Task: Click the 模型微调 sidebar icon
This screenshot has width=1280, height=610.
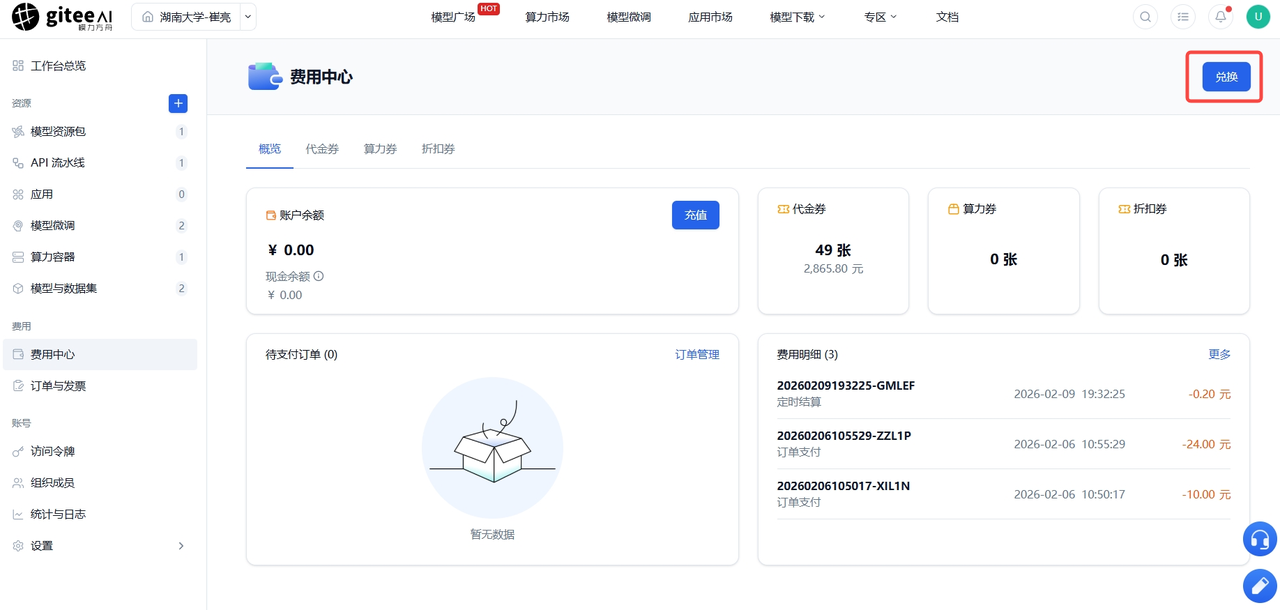Action: (18, 226)
